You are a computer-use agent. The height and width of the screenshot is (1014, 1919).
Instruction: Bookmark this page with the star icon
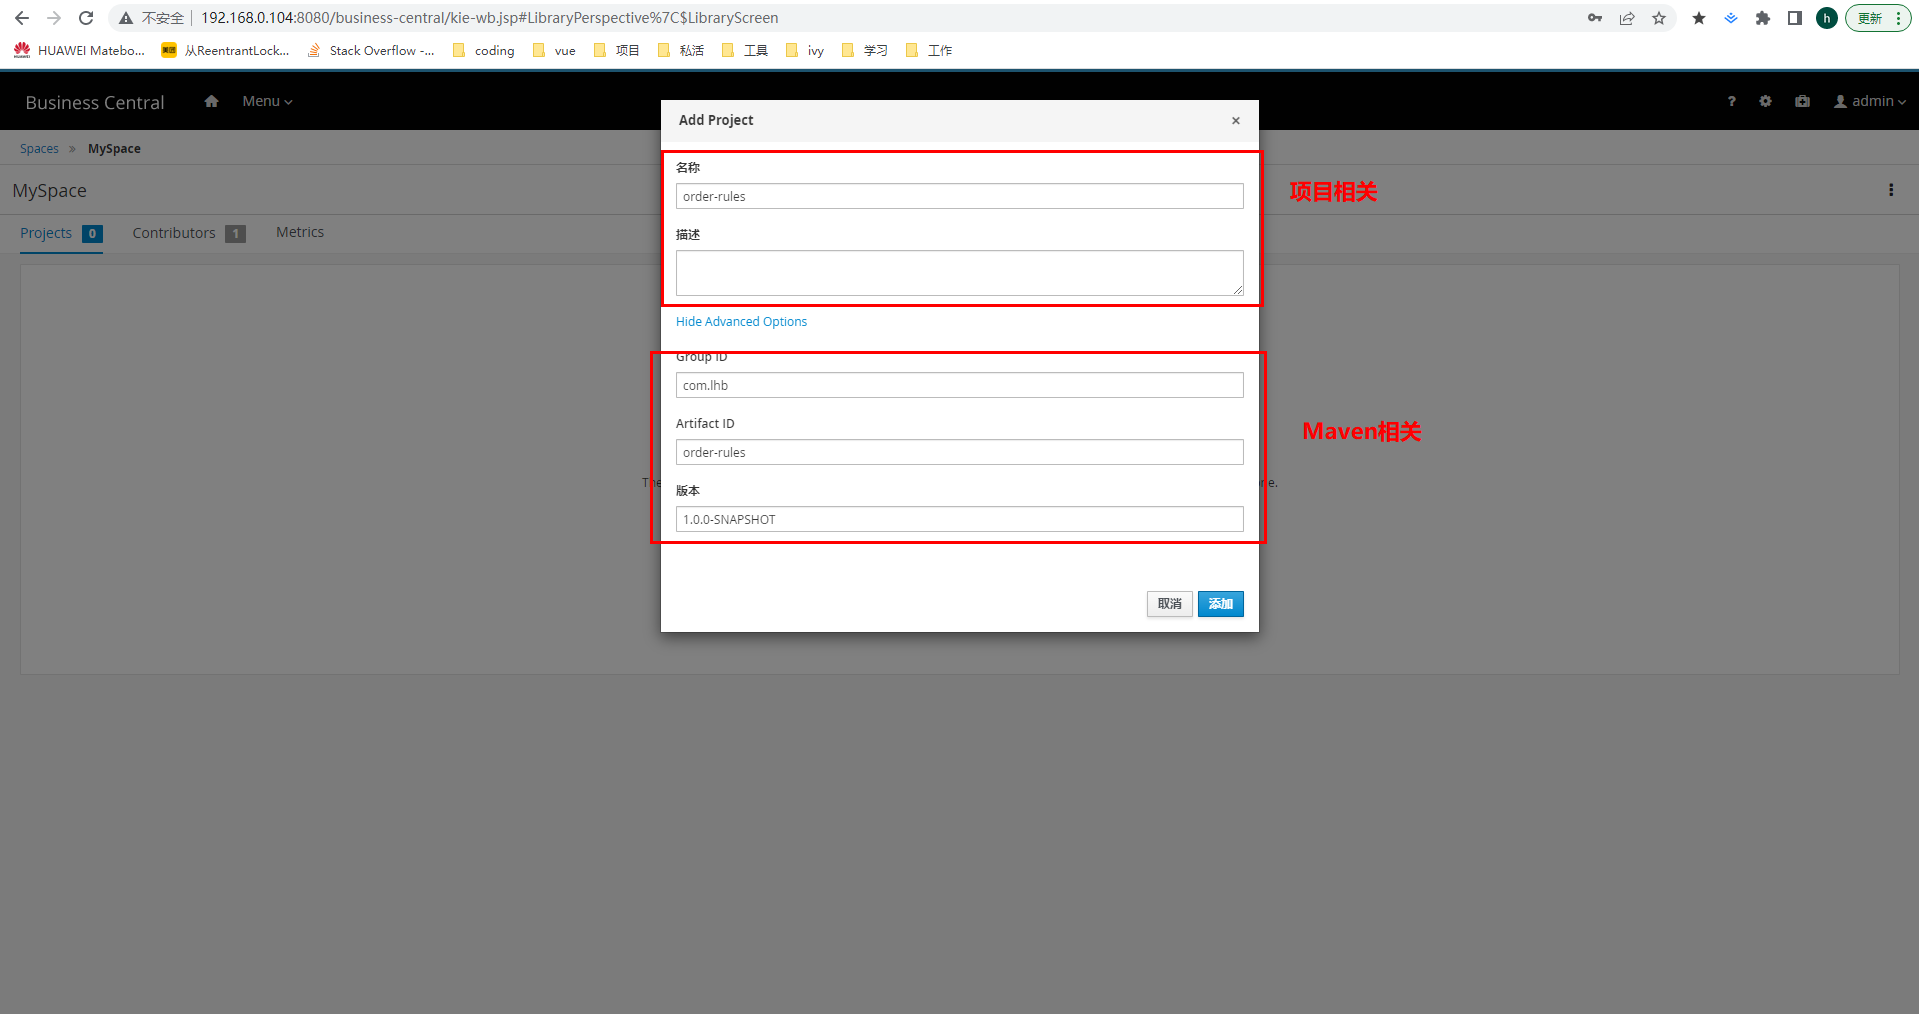tap(1659, 18)
